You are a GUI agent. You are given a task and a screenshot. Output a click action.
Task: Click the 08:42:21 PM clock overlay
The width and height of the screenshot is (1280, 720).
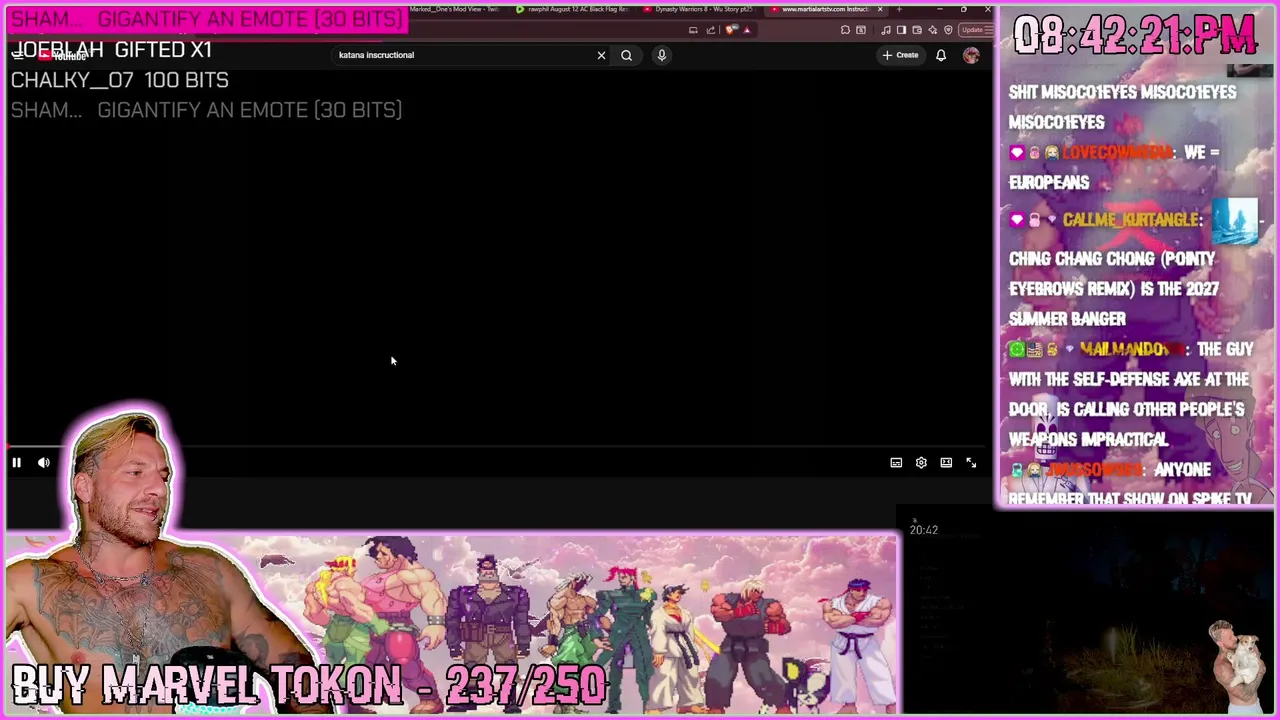click(x=1135, y=35)
